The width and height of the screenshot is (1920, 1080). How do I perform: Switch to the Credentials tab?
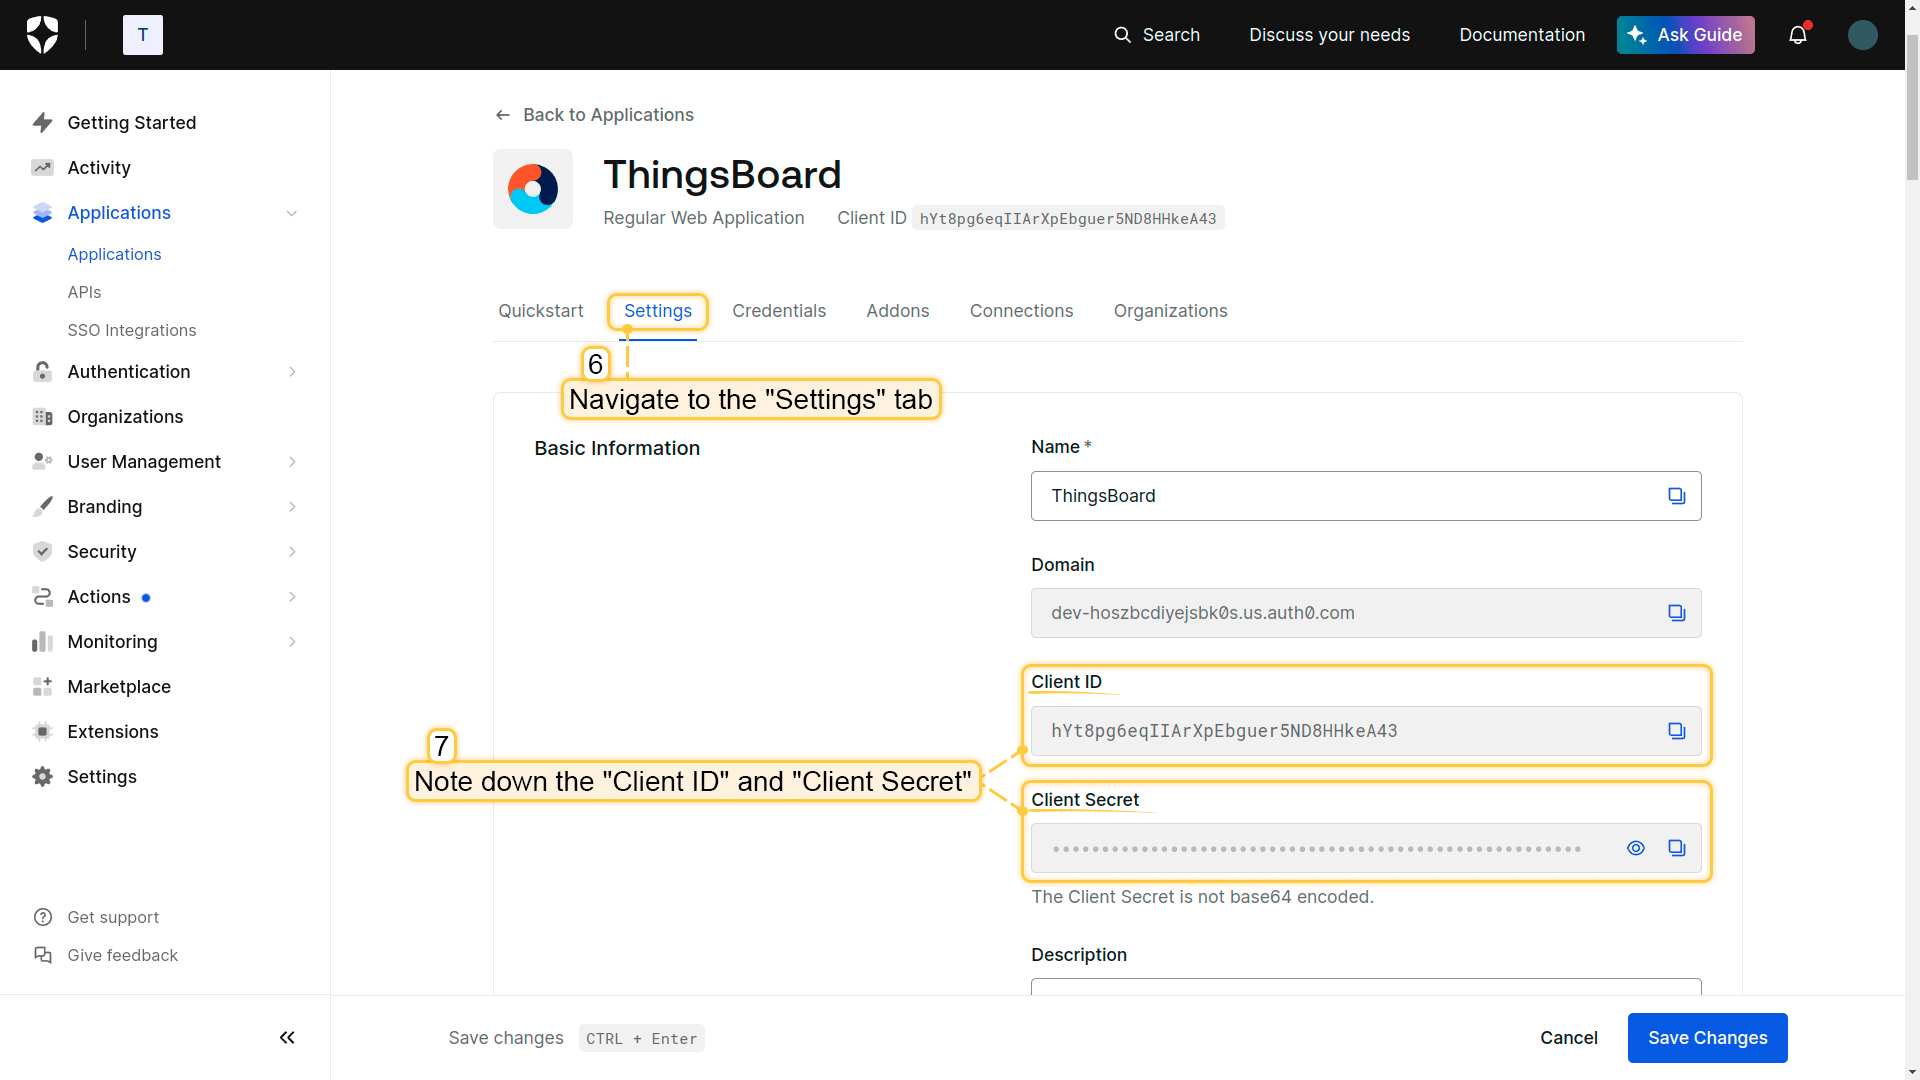778,311
